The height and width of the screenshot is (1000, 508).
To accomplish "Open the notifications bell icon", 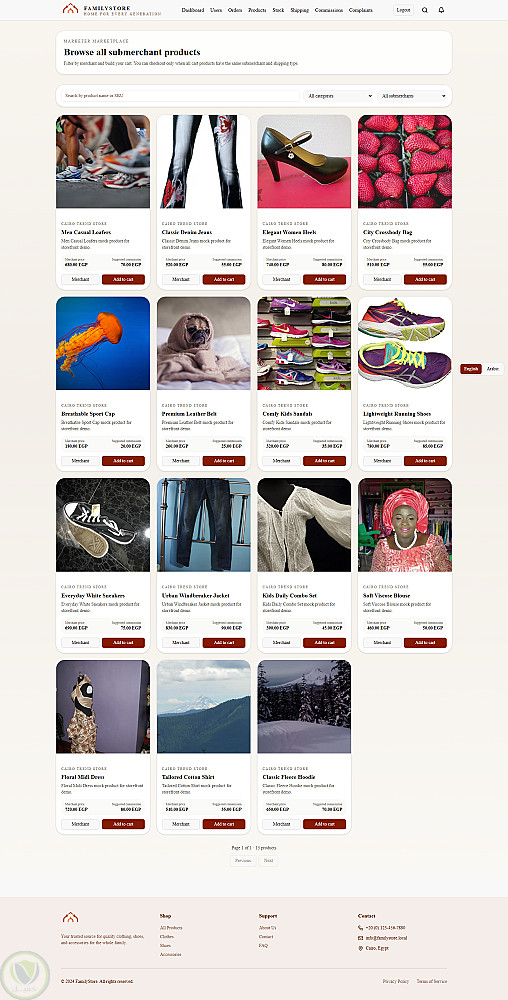I will click(x=441, y=10).
